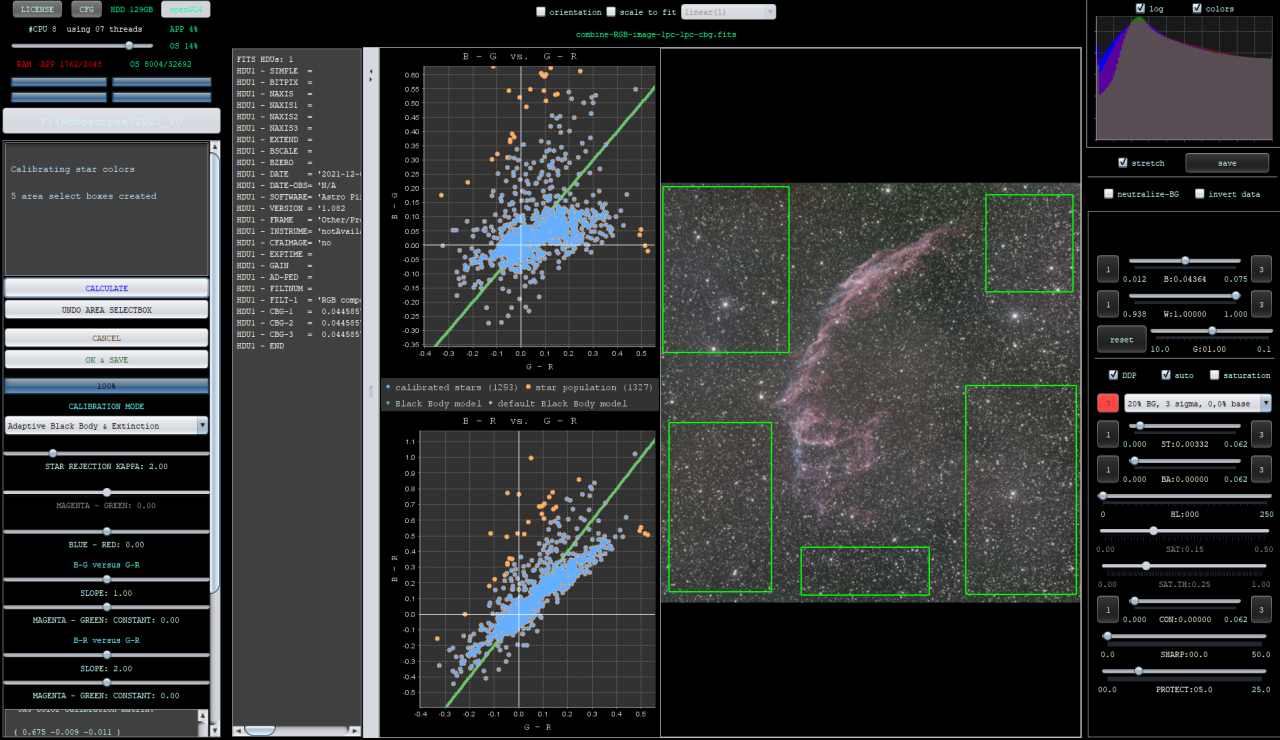Open the 20% BG, 3 sigma preset dropdown

pos(1198,403)
